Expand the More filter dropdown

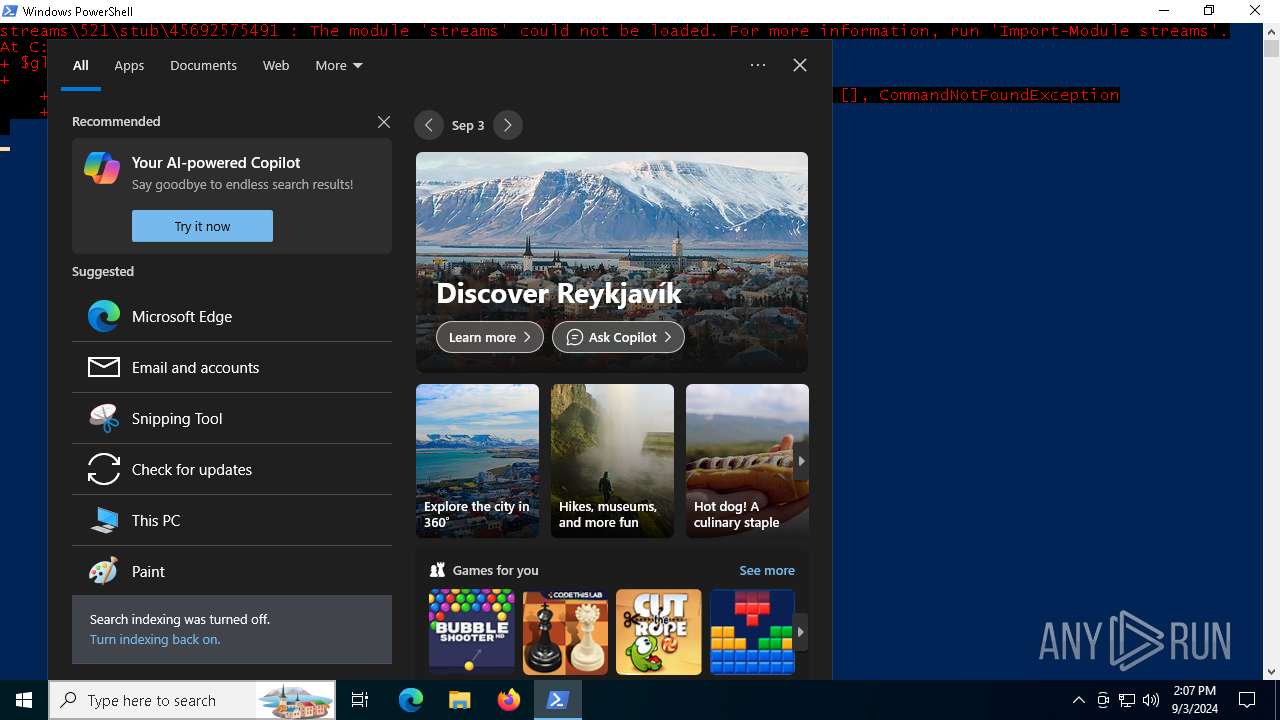tap(339, 65)
